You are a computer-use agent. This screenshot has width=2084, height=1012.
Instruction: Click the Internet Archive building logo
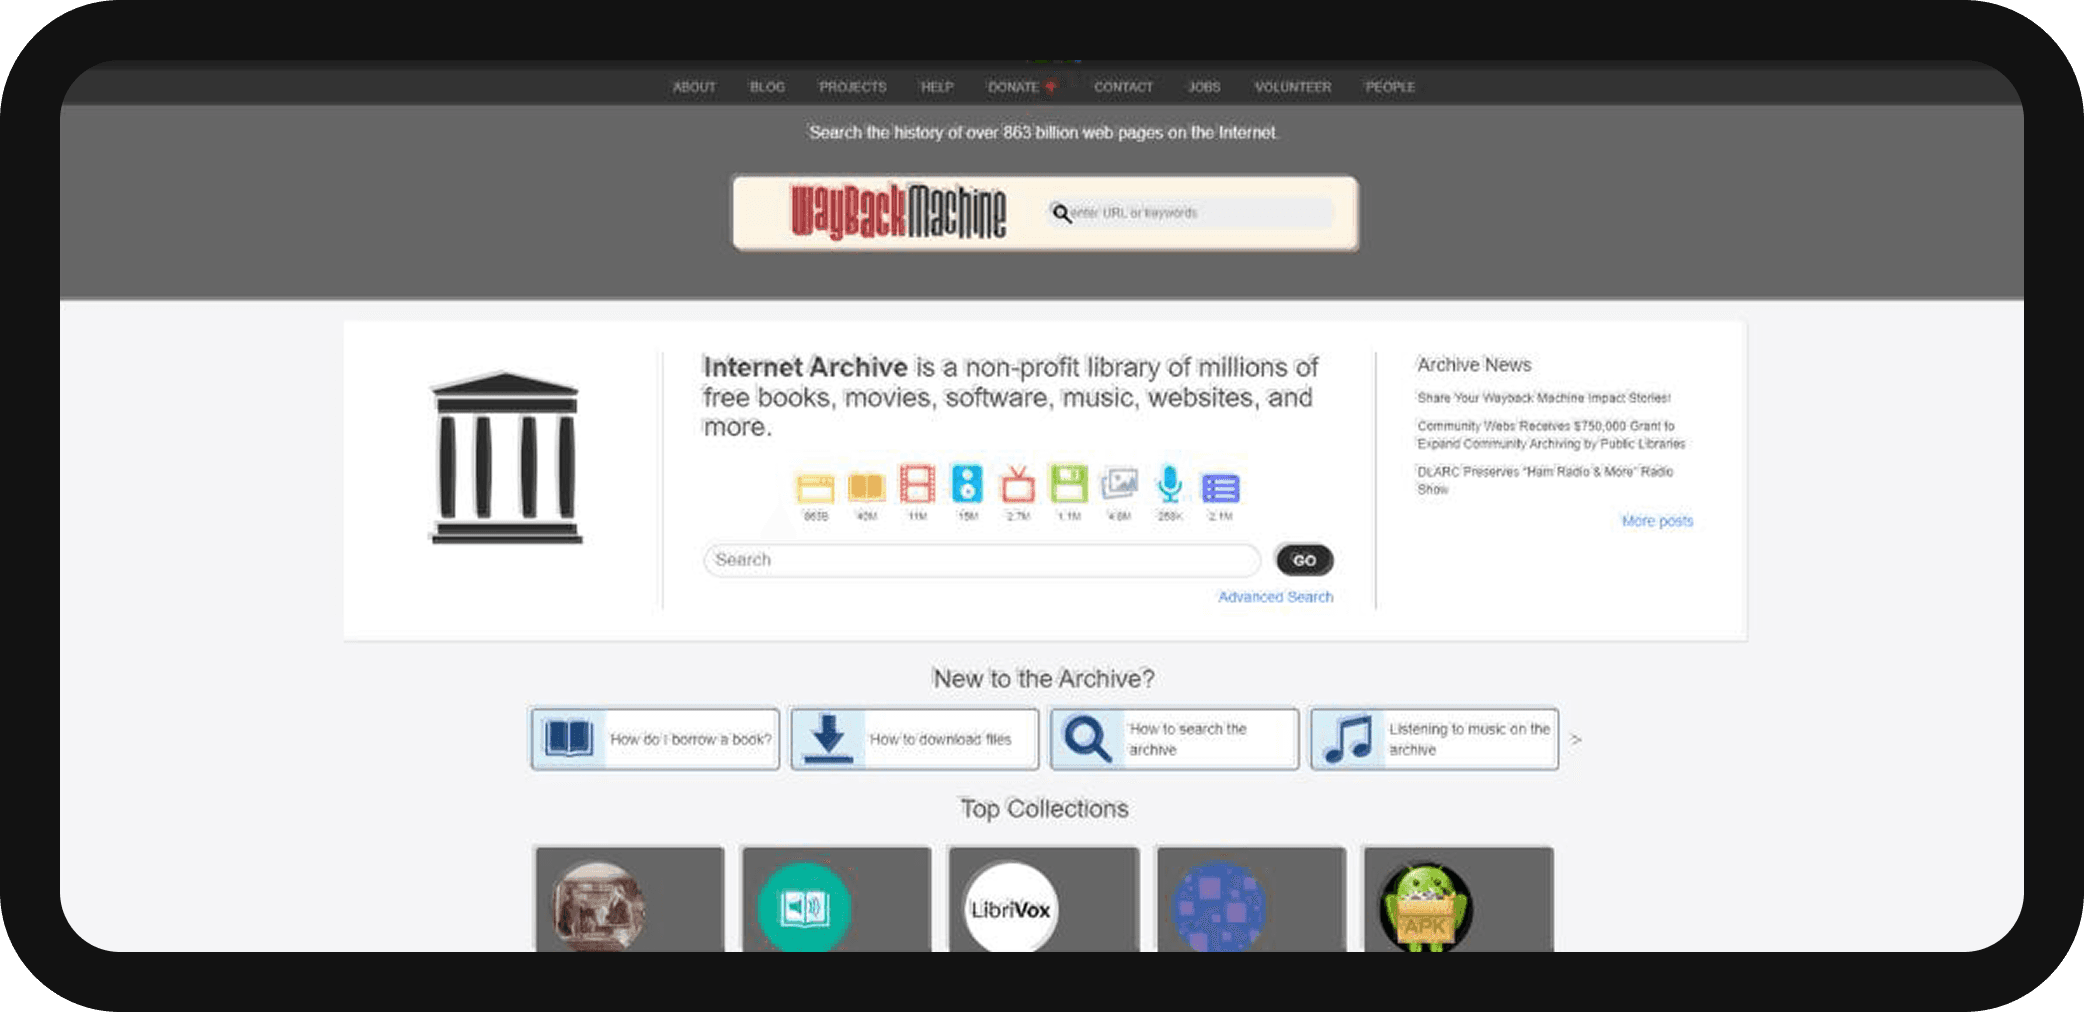point(505,458)
